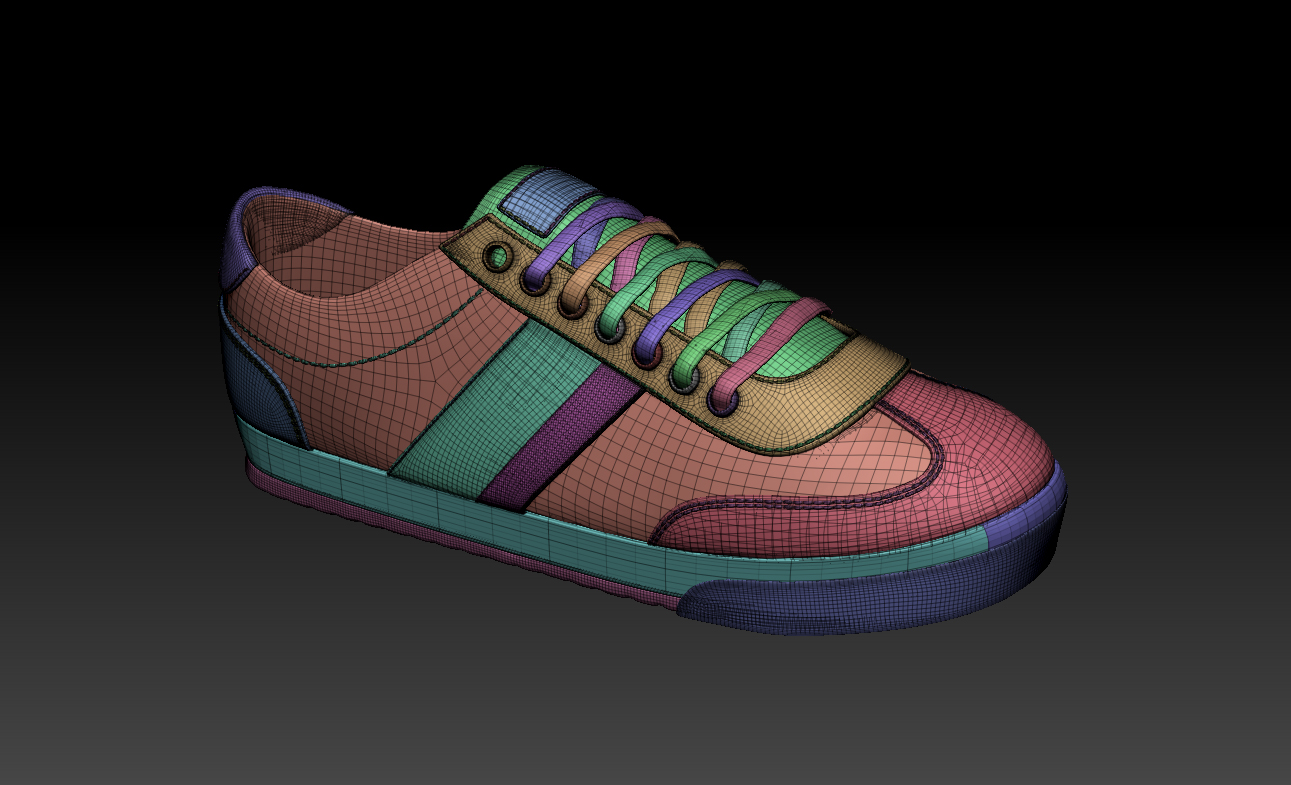Click the topmost eyelet ring near the collar
The height and width of the screenshot is (785, 1291).
(x=497, y=257)
